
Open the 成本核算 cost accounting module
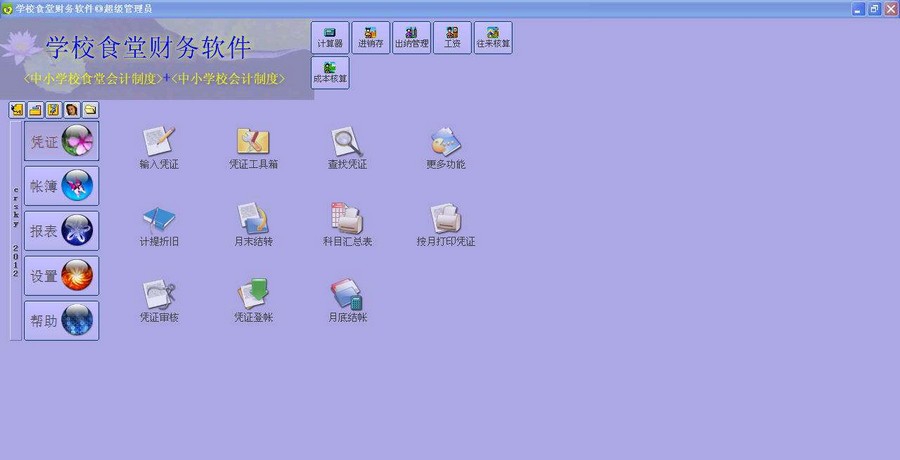(330, 73)
